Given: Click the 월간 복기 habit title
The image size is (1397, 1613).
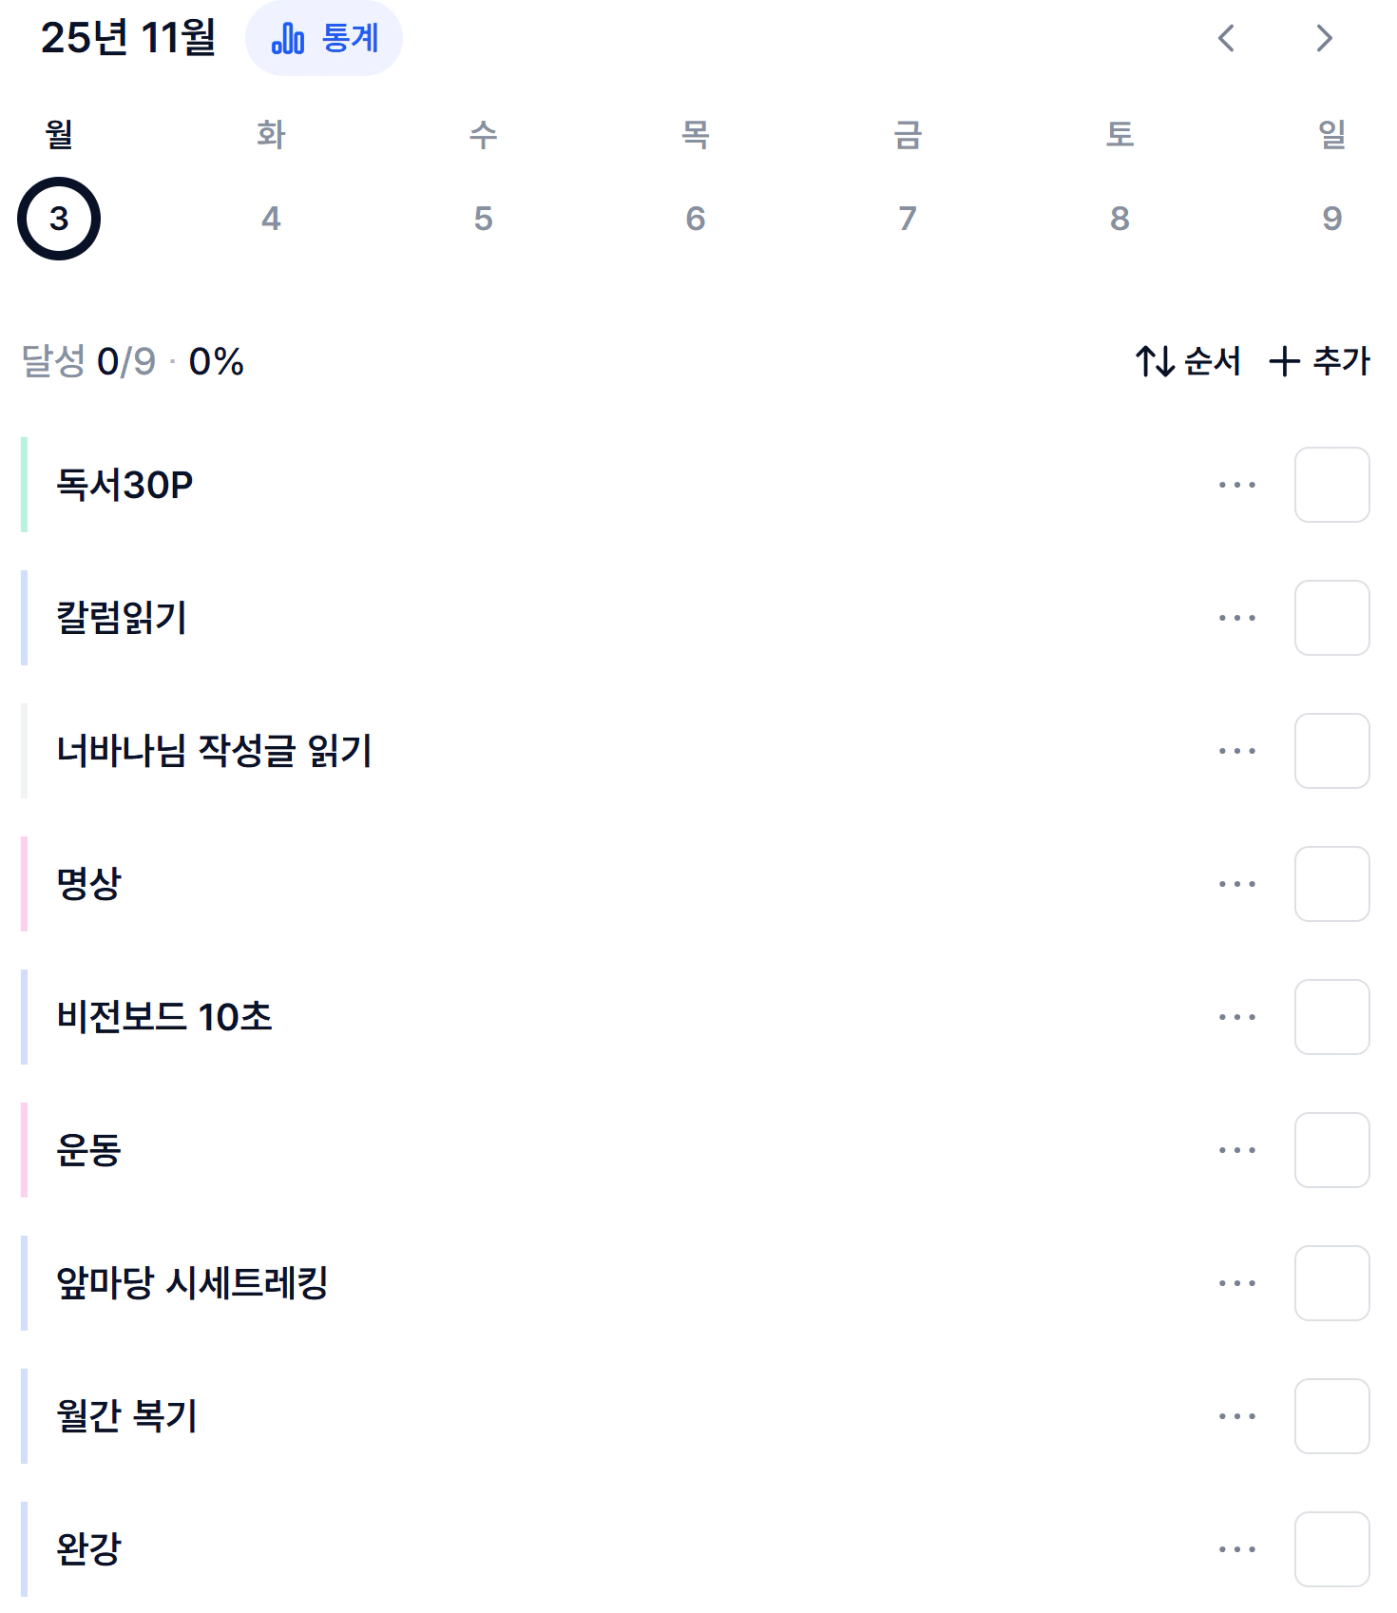Looking at the screenshot, I should (127, 1416).
